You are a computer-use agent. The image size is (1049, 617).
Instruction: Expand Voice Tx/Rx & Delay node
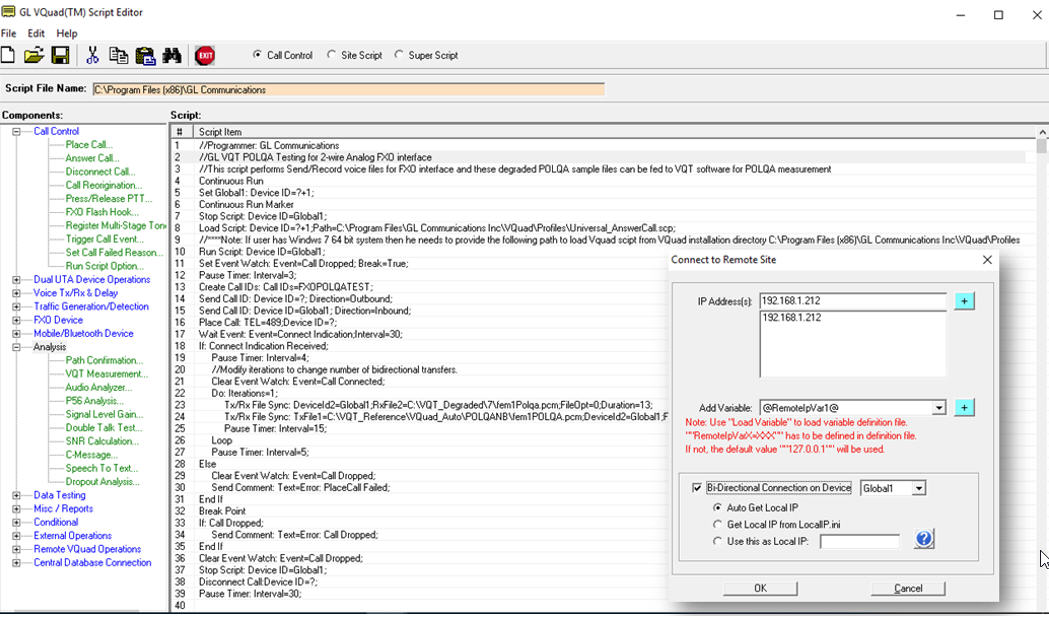tap(17, 293)
